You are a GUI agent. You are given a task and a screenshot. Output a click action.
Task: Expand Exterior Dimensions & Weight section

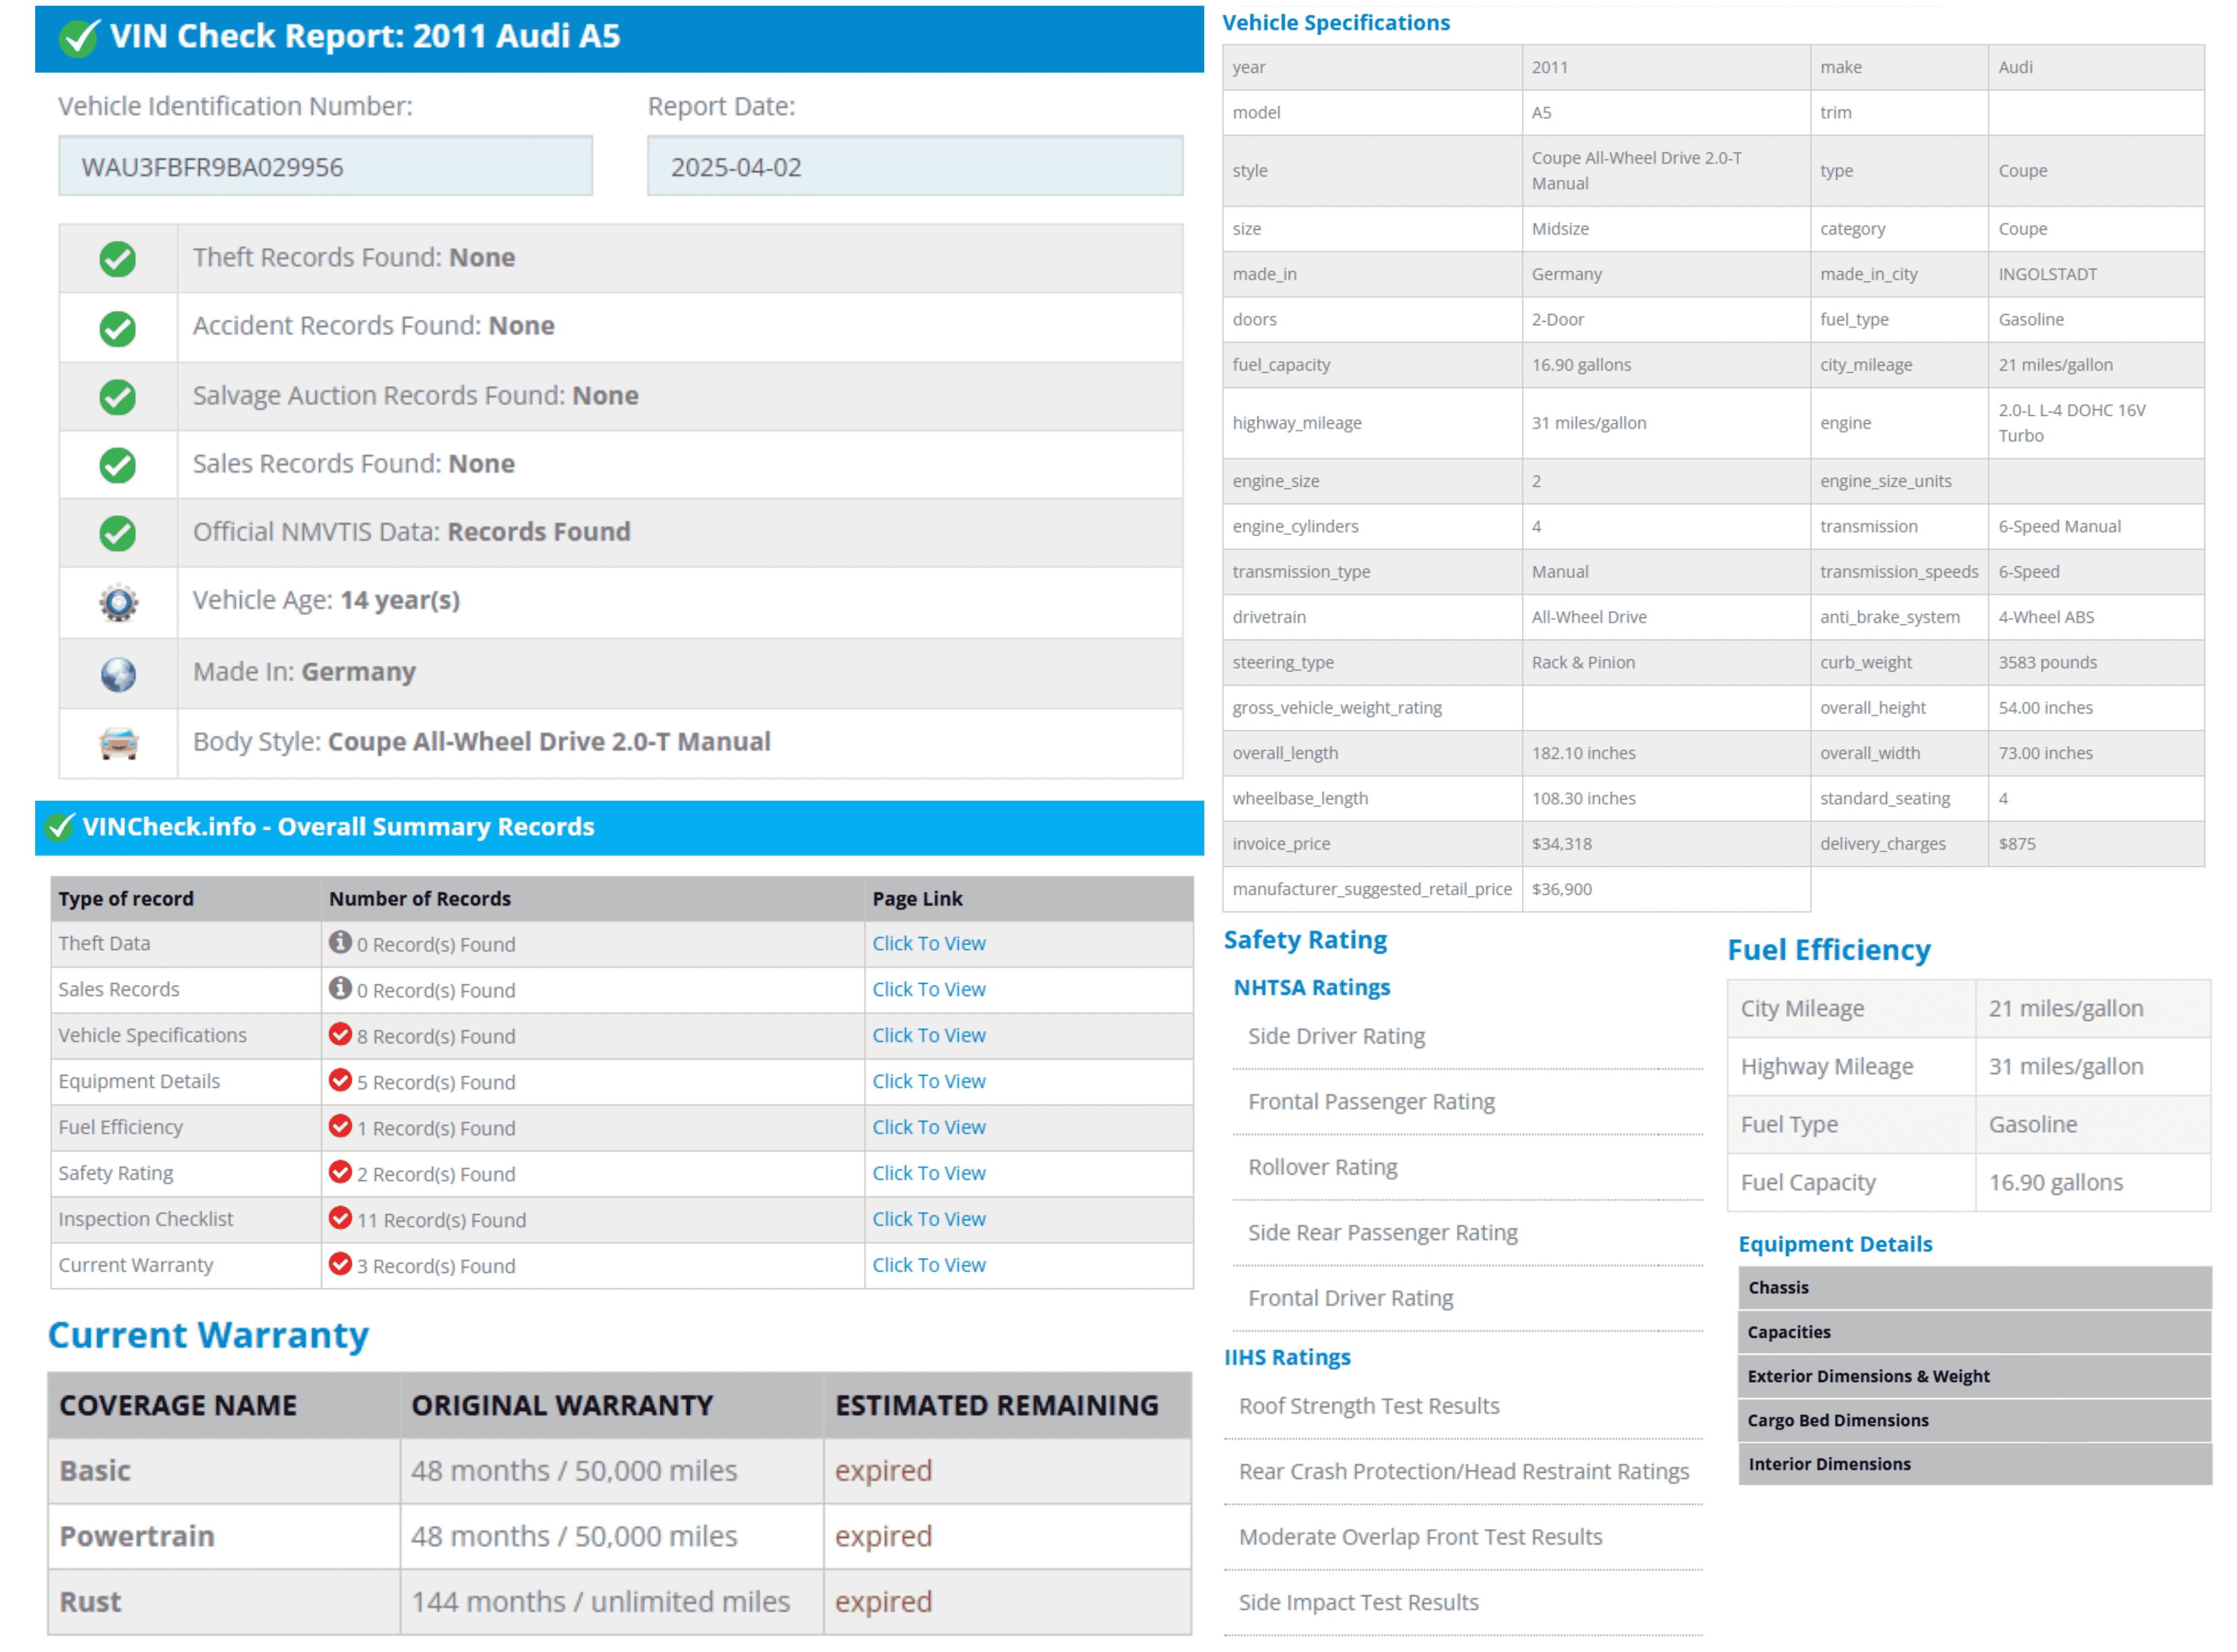pos(1976,1377)
